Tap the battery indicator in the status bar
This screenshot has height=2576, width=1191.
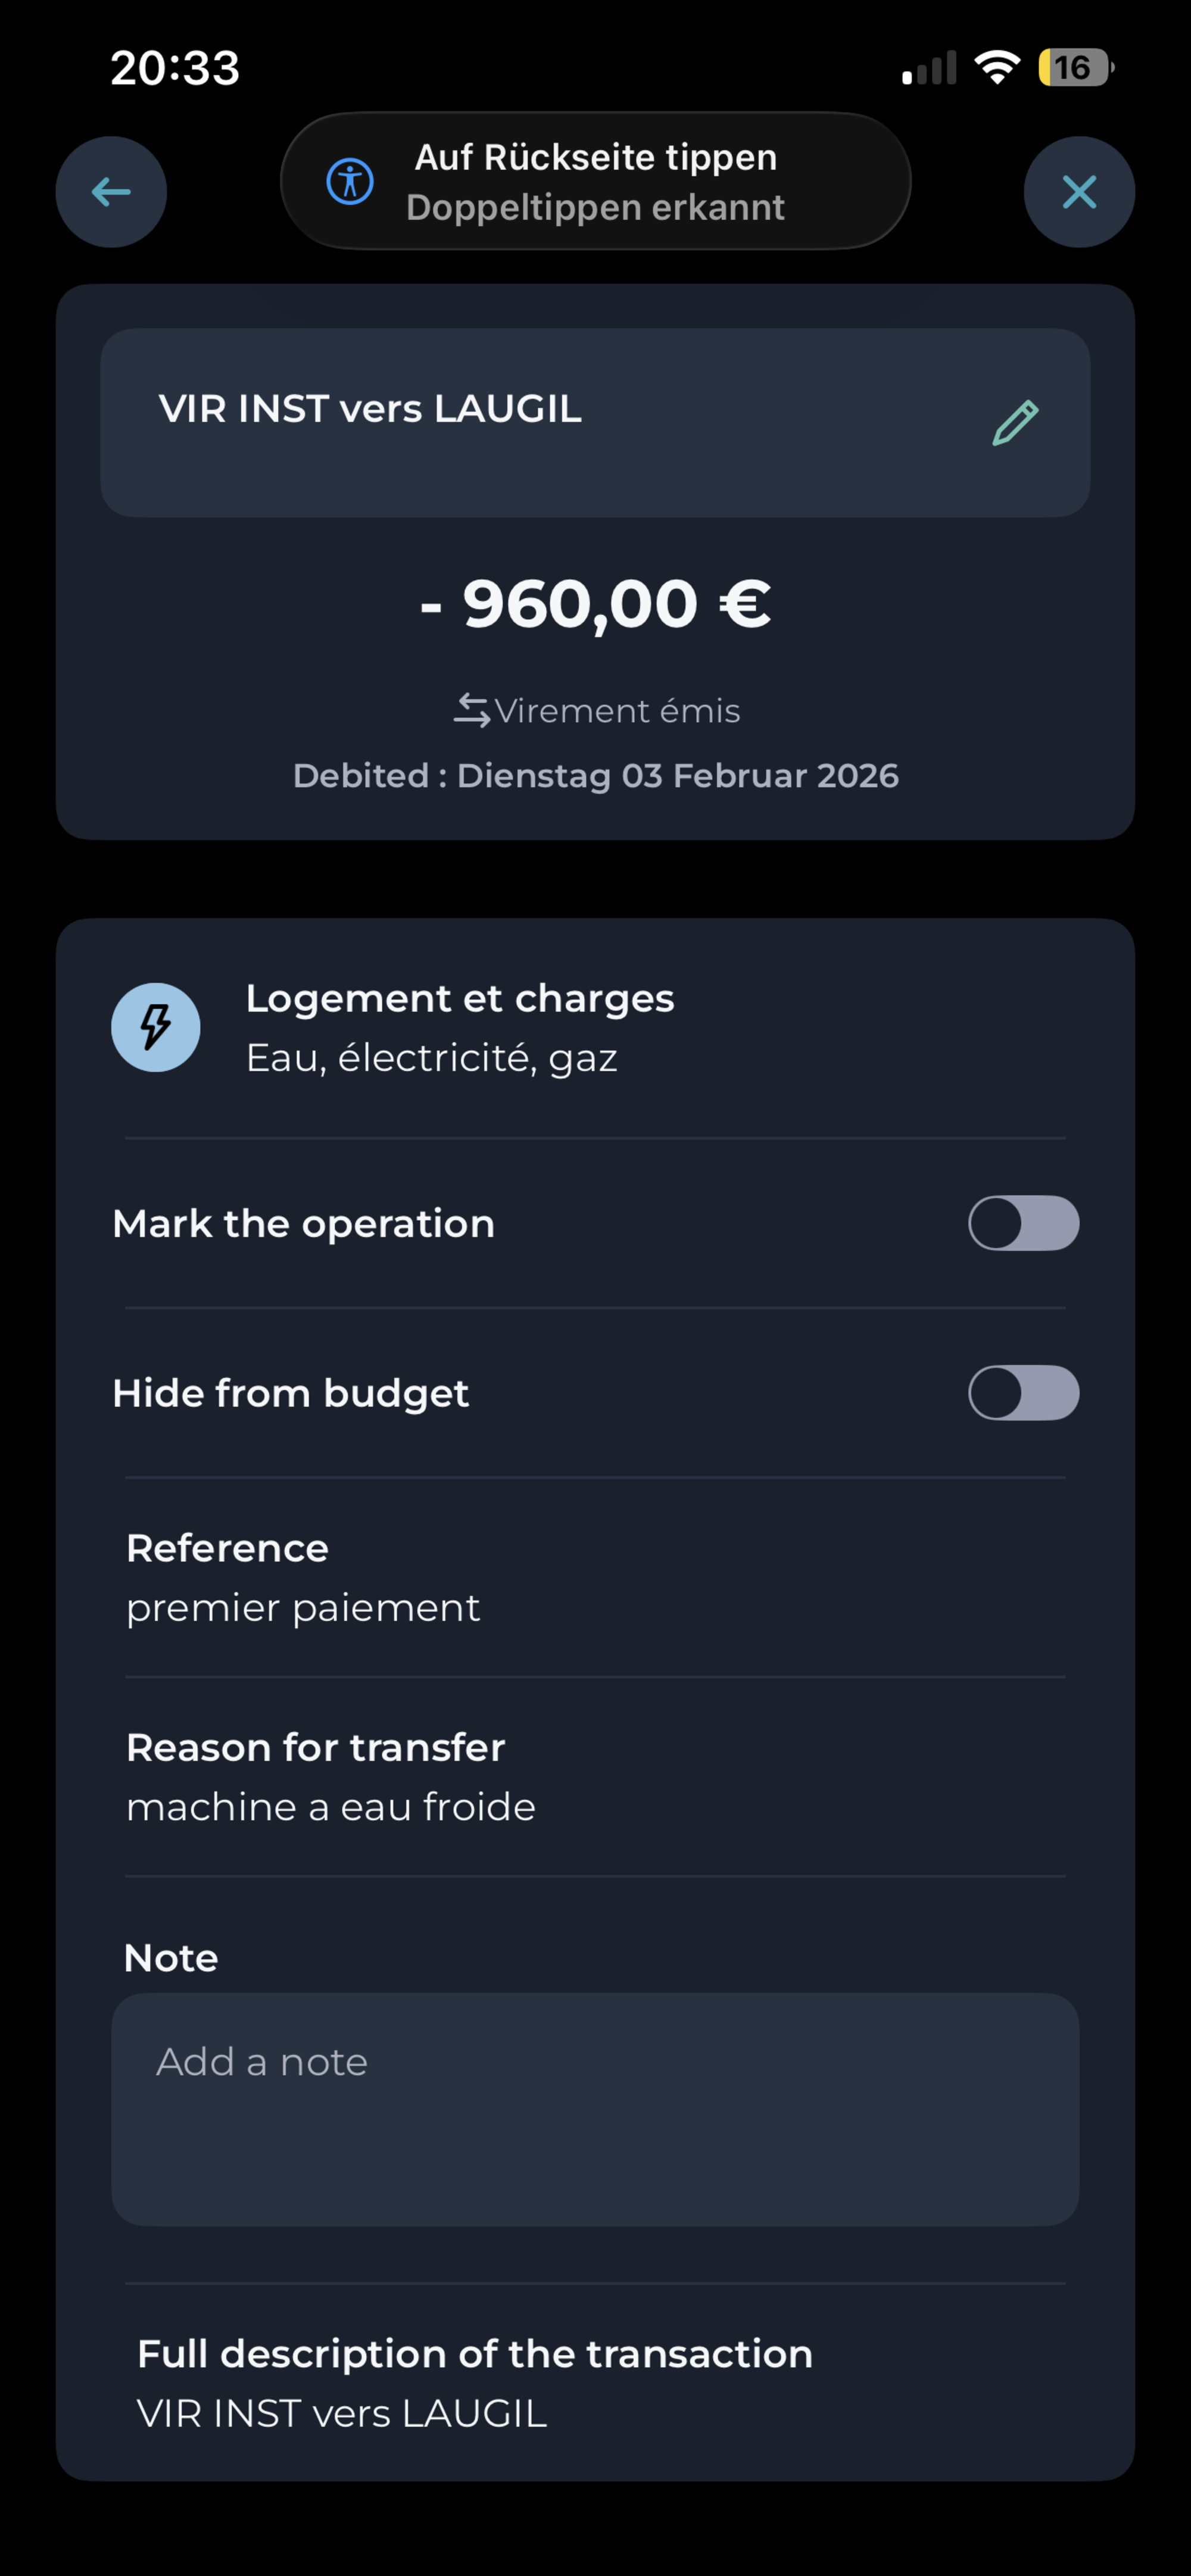coord(1075,68)
